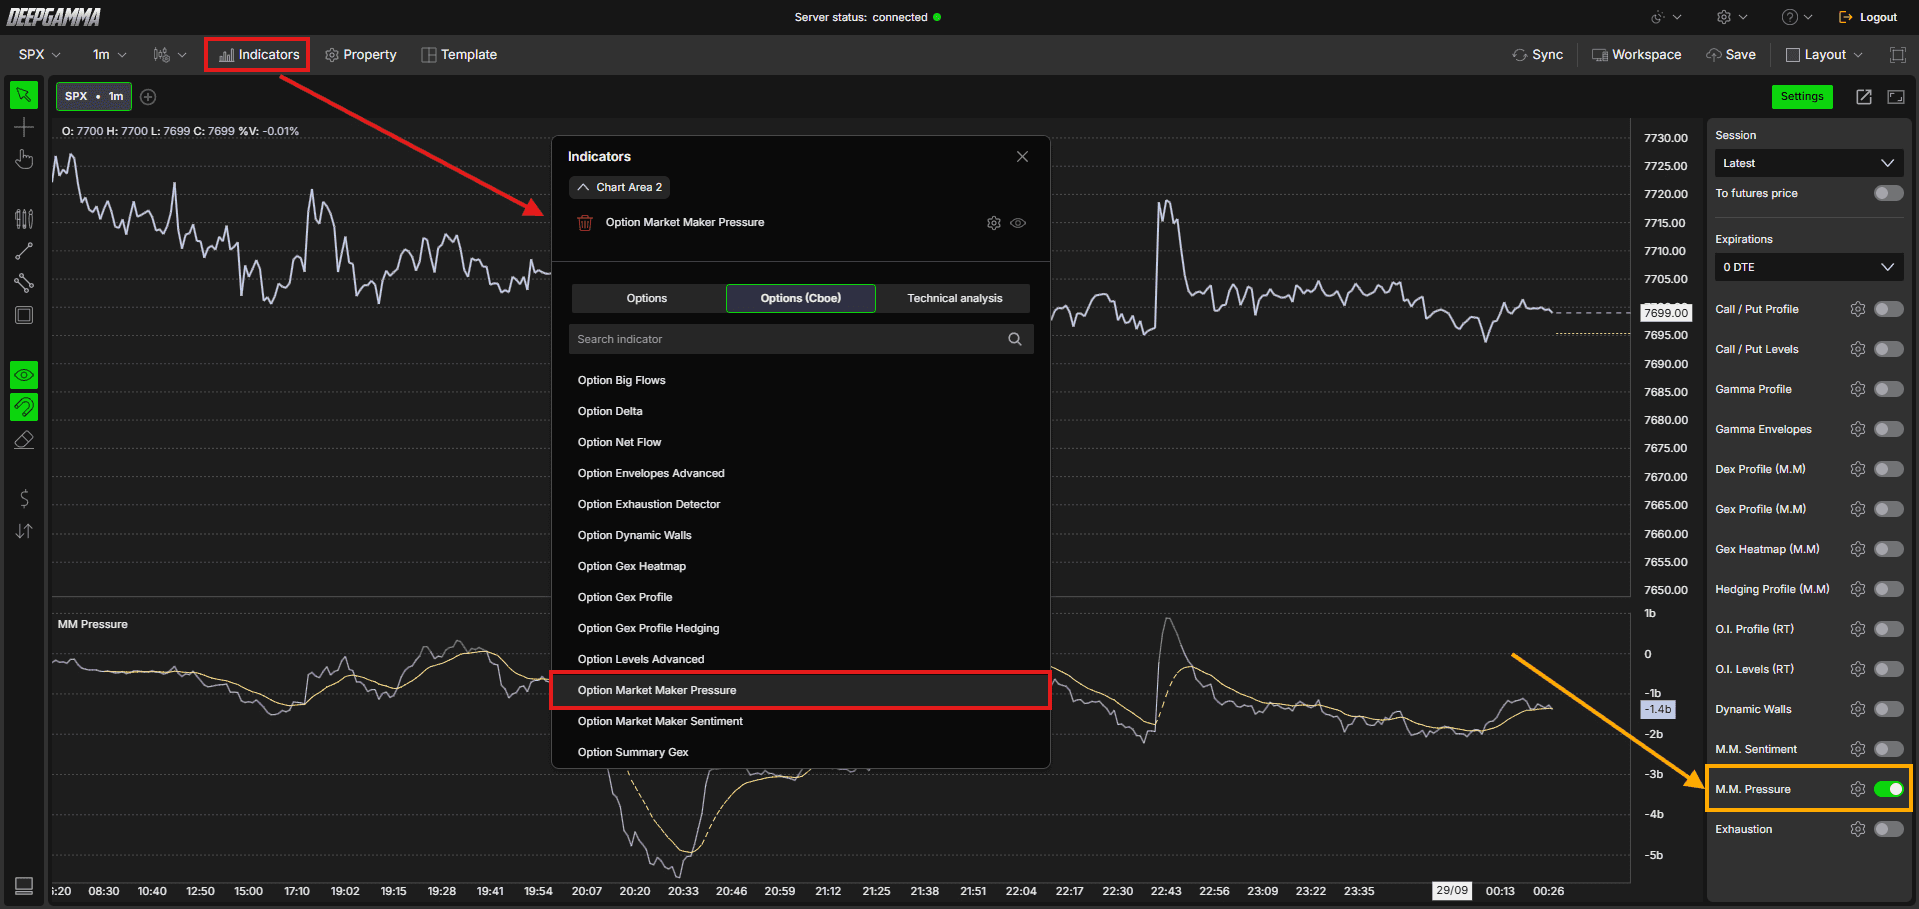Open gear settings for Dynamic Walls
Screen dimensions: 1919x909
point(1858,709)
